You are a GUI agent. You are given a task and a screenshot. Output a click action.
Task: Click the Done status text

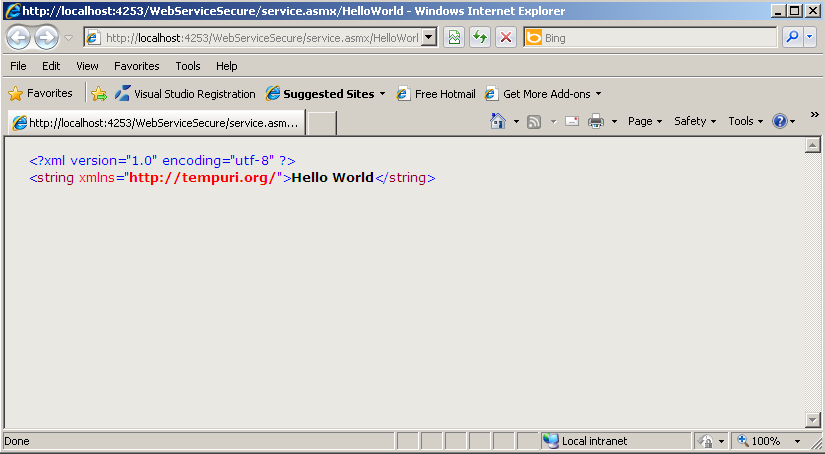click(x=17, y=441)
